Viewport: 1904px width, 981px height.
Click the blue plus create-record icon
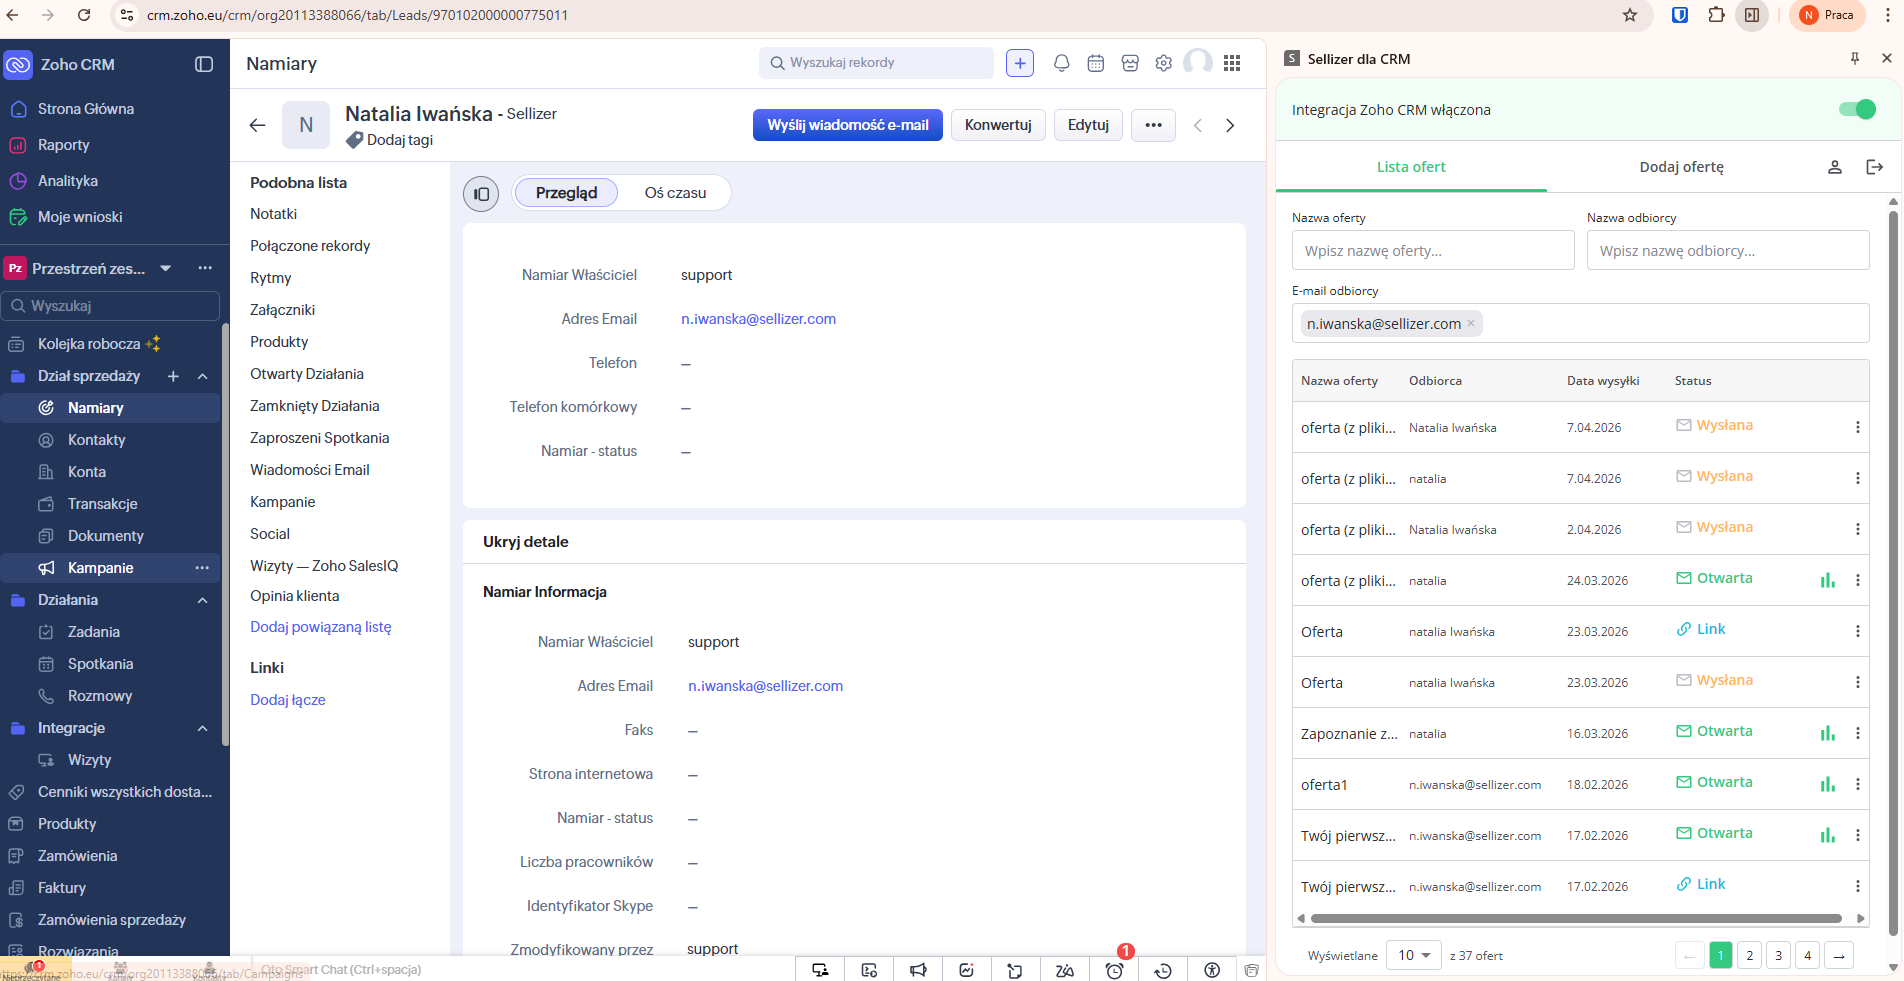1019,63
